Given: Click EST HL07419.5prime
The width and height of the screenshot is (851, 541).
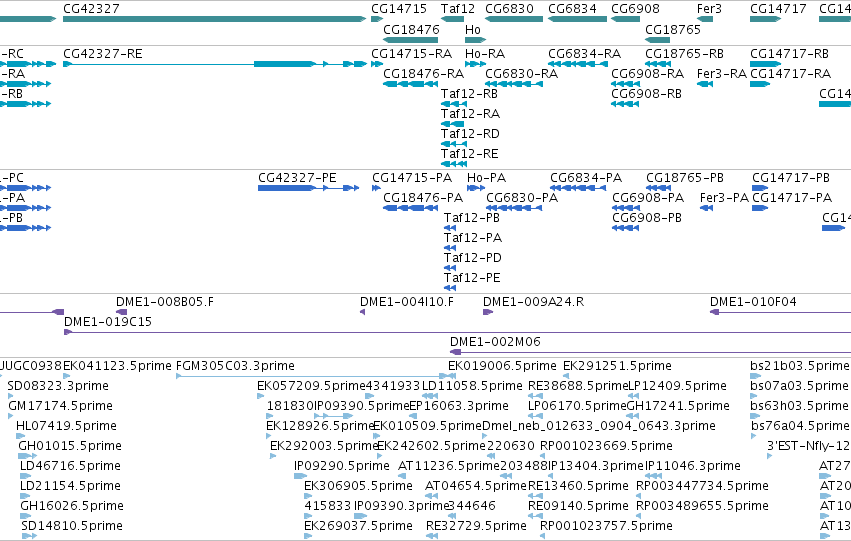Looking at the screenshot, I should point(66,427).
